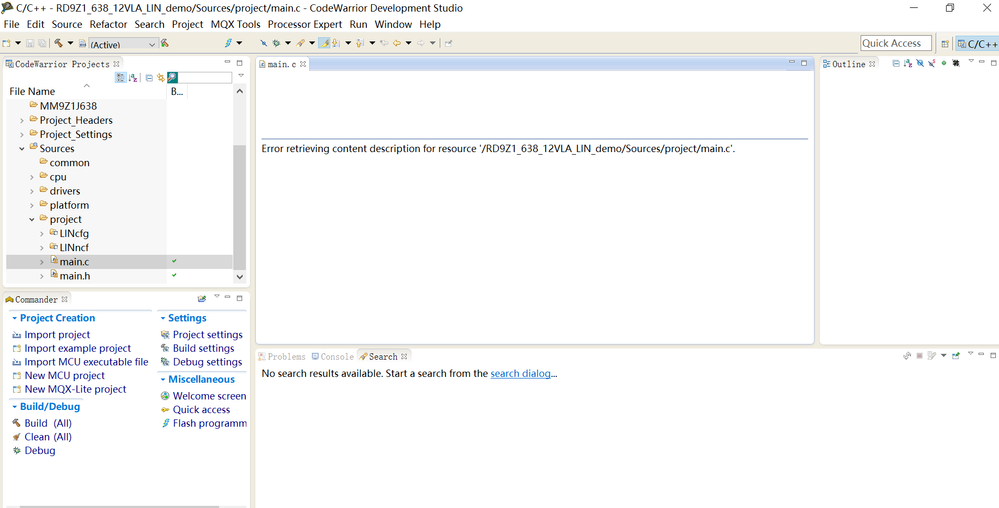The image size is (999, 508).
Task: Click the Debug bug toolbar icon
Action: [276, 43]
